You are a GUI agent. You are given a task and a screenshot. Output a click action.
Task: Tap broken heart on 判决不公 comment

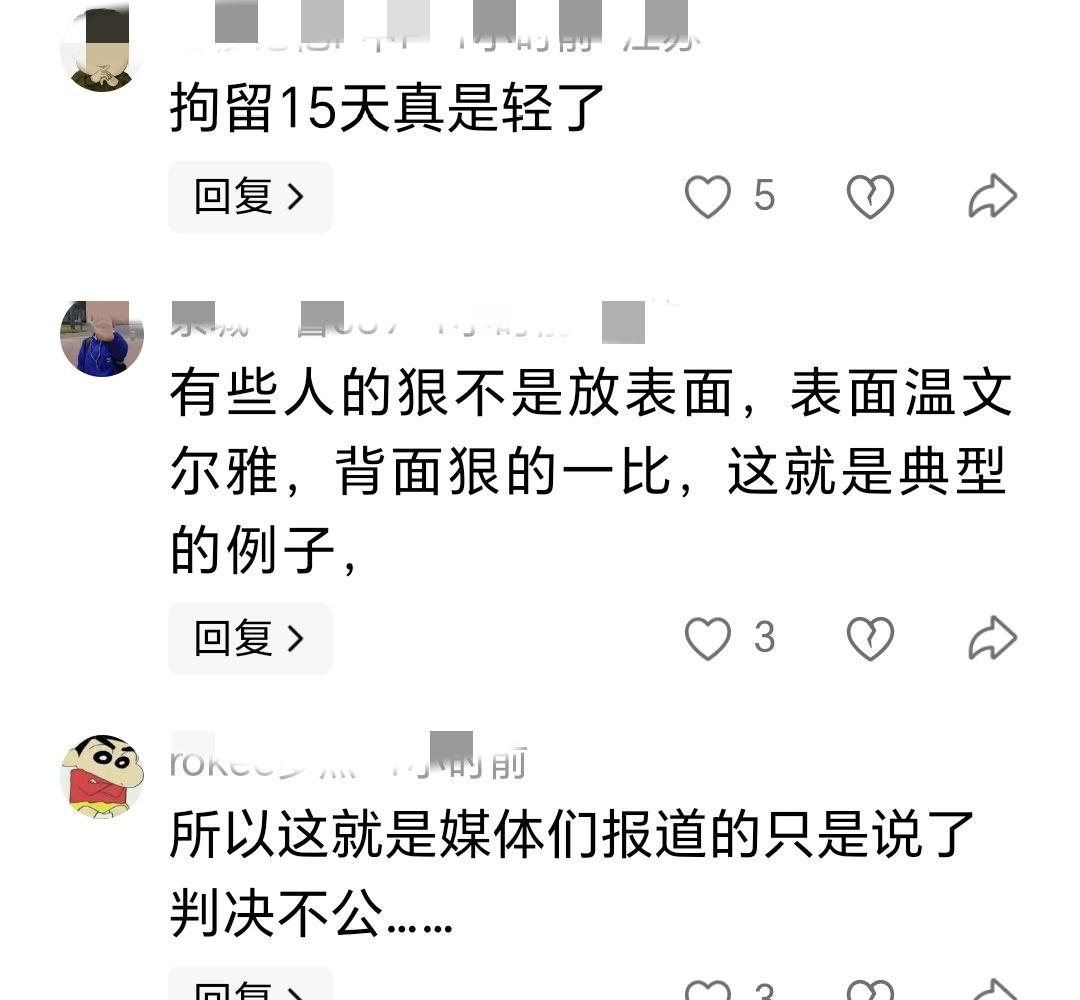click(x=870, y=990)
